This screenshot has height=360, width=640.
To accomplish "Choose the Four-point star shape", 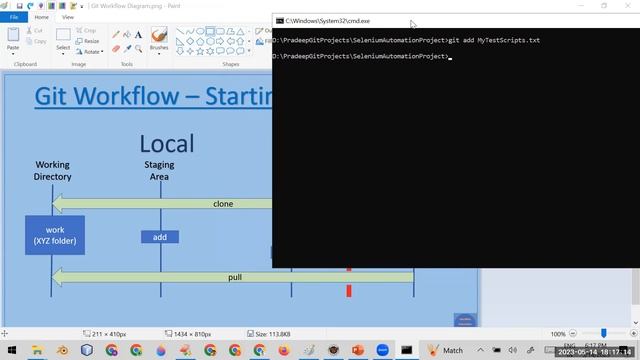I will [190, 51].
